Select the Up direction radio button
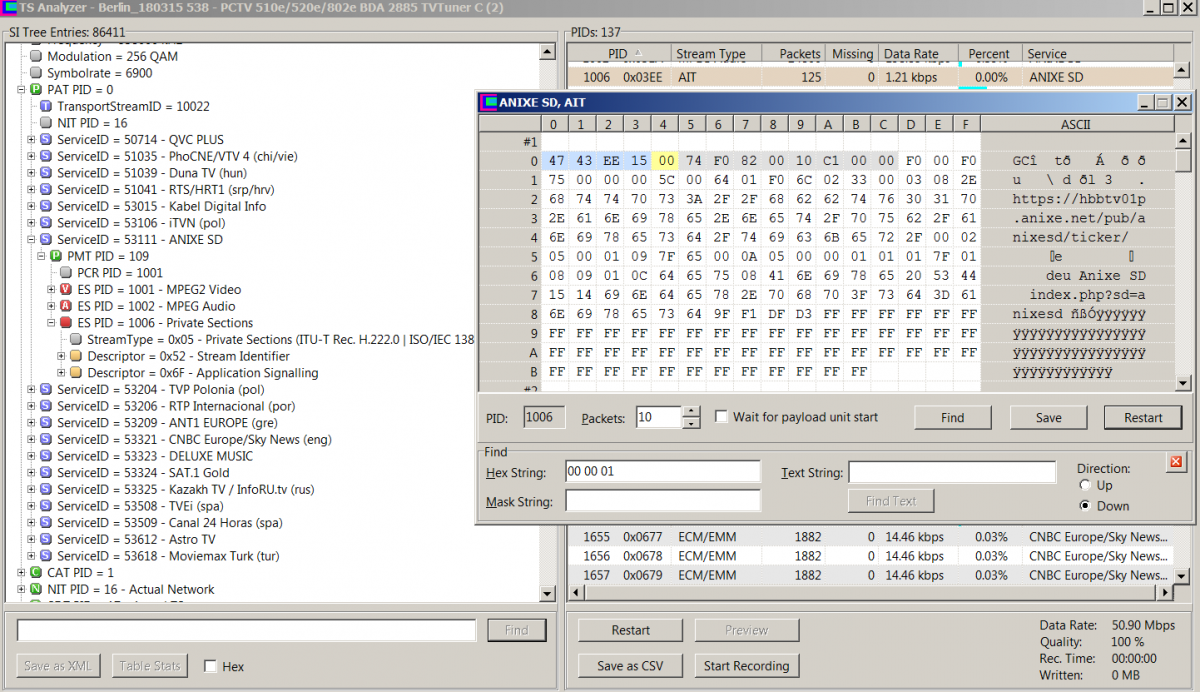 1085,486
